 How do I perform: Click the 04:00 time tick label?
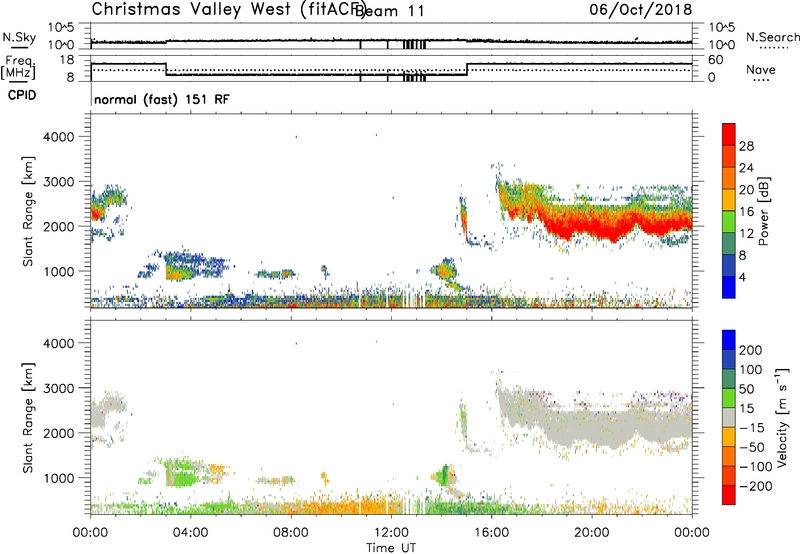[x=190, y=533]
